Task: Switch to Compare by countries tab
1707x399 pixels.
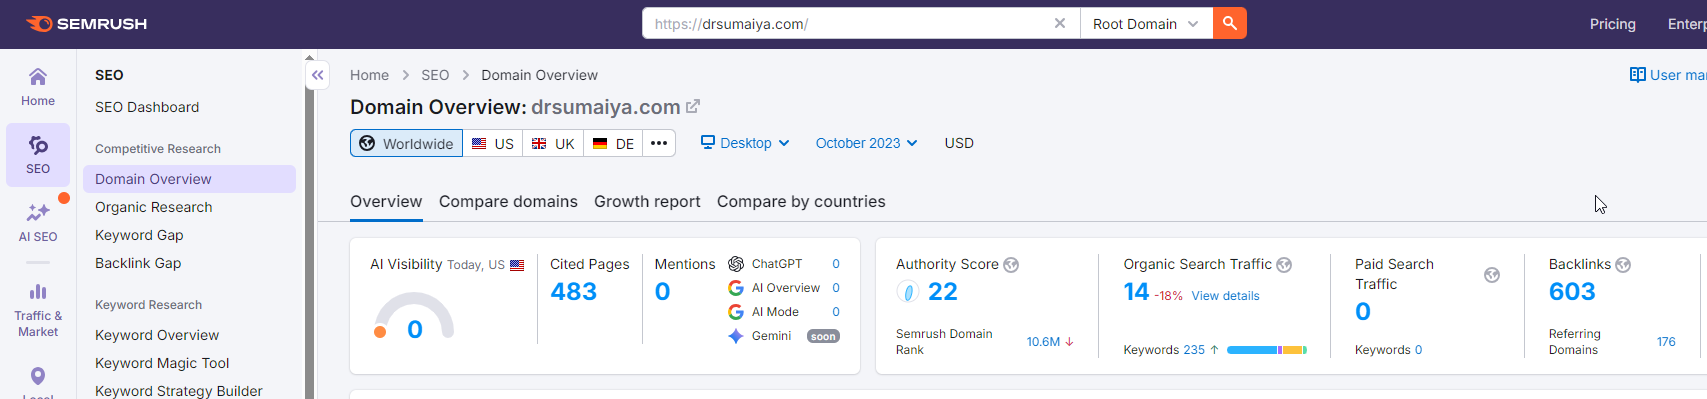Action: [801, 201]
